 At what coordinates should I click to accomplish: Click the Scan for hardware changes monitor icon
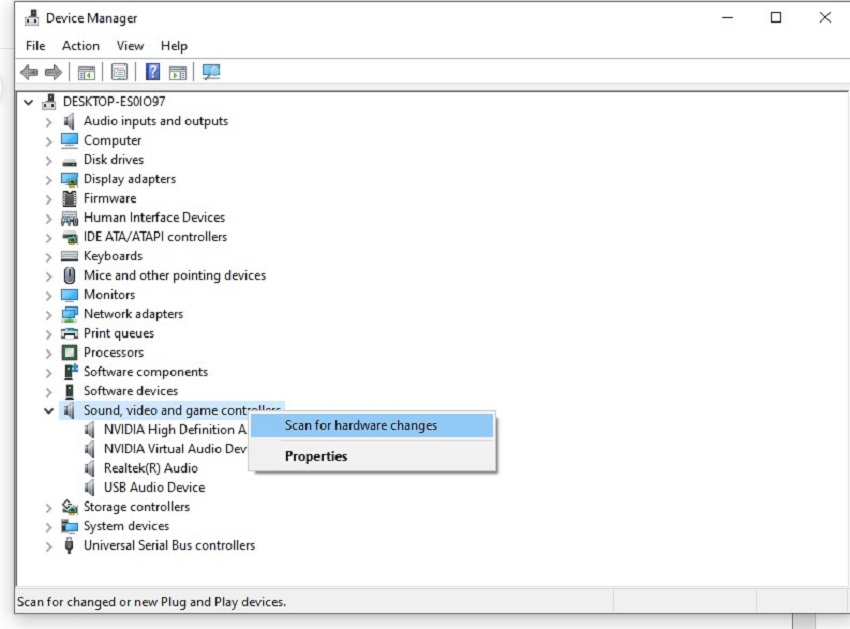coord(211,72)
